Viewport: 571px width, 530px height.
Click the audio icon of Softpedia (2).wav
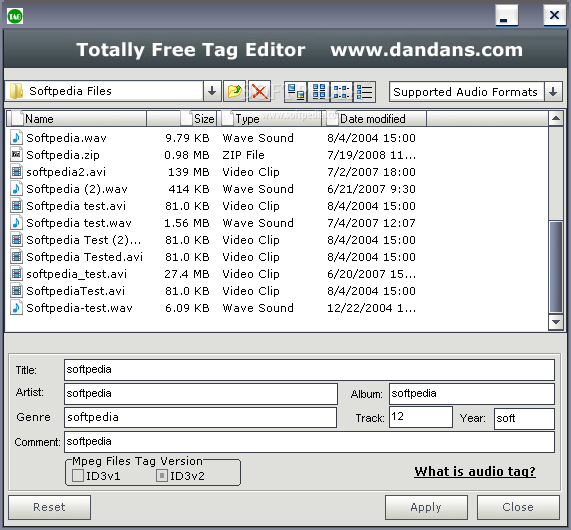tap(16, 189)
